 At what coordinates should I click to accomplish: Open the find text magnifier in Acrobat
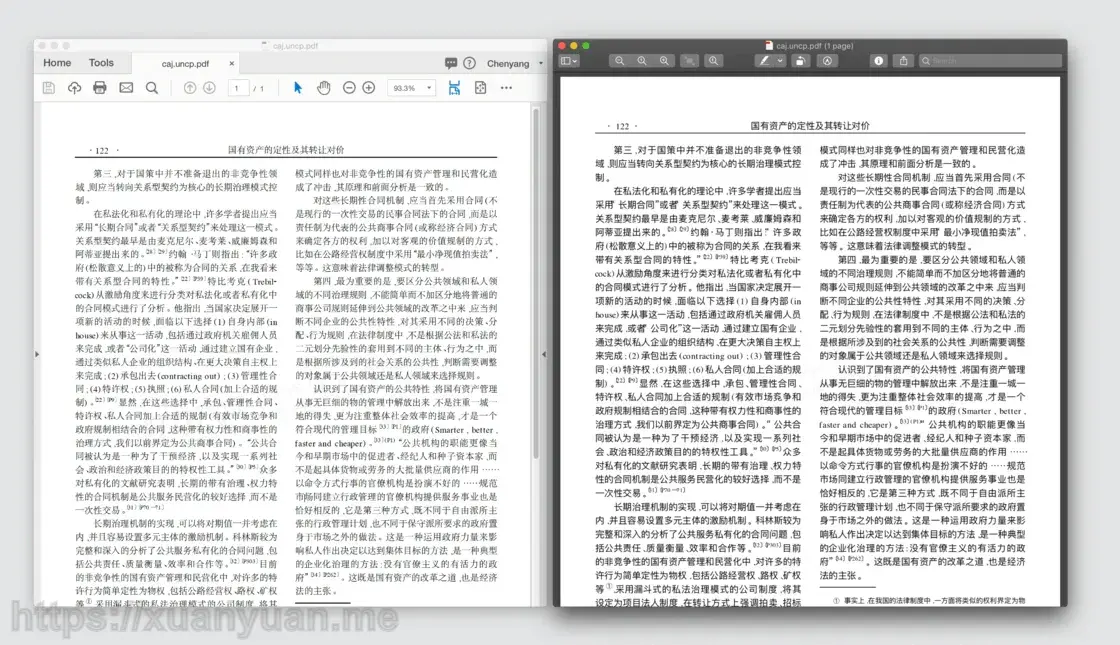coord(152,88)
